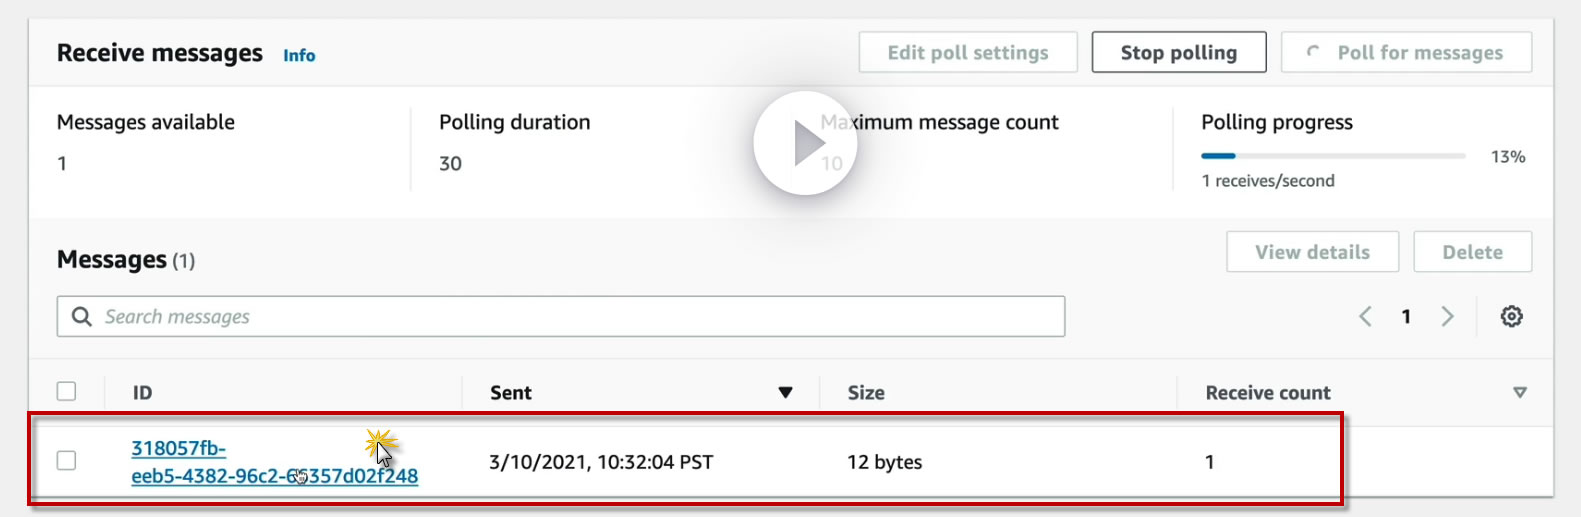Open table preferences gear icon

[x=1511, y=317]
